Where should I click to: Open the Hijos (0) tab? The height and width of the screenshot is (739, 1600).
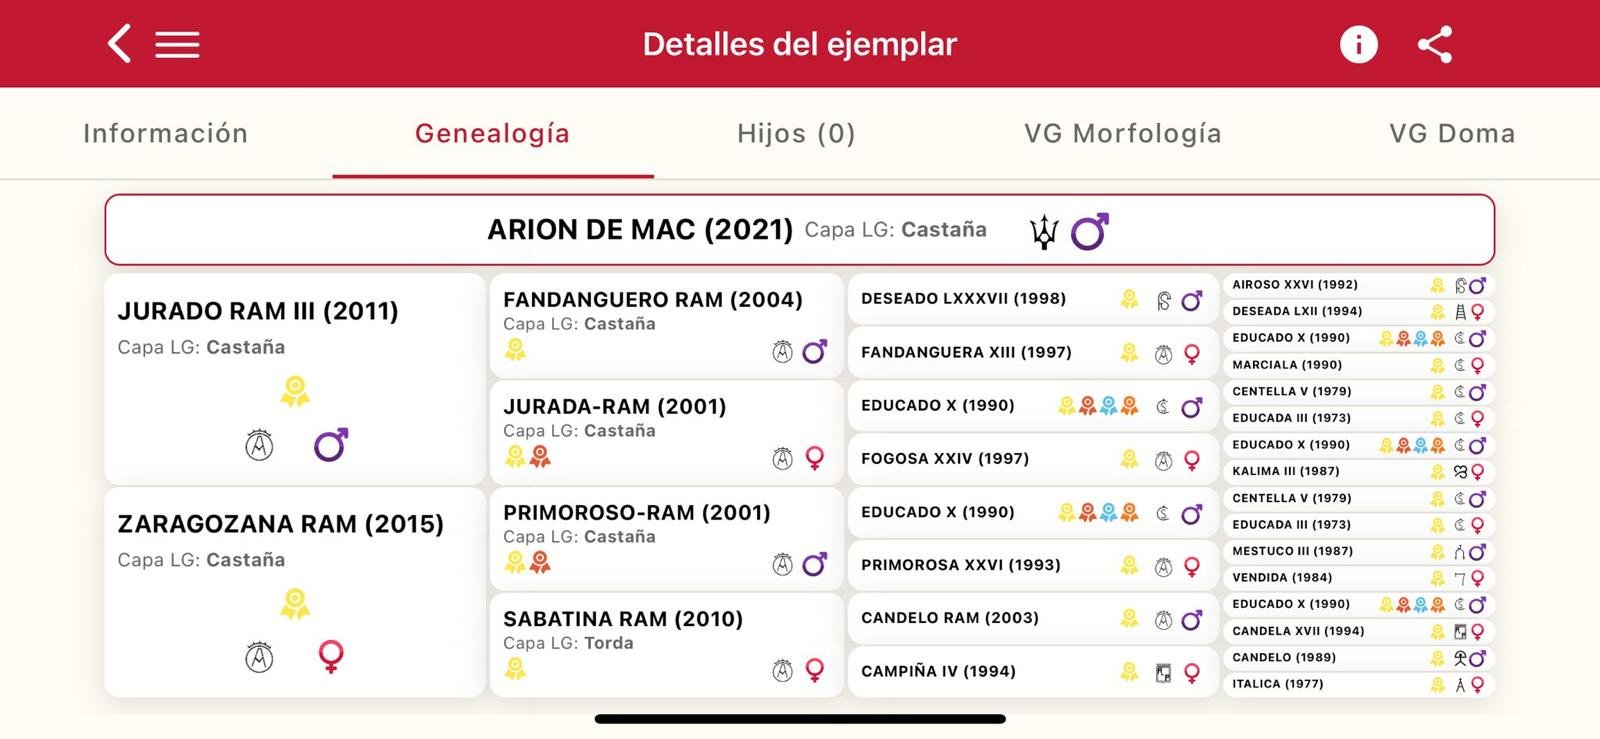click(796, 133)
